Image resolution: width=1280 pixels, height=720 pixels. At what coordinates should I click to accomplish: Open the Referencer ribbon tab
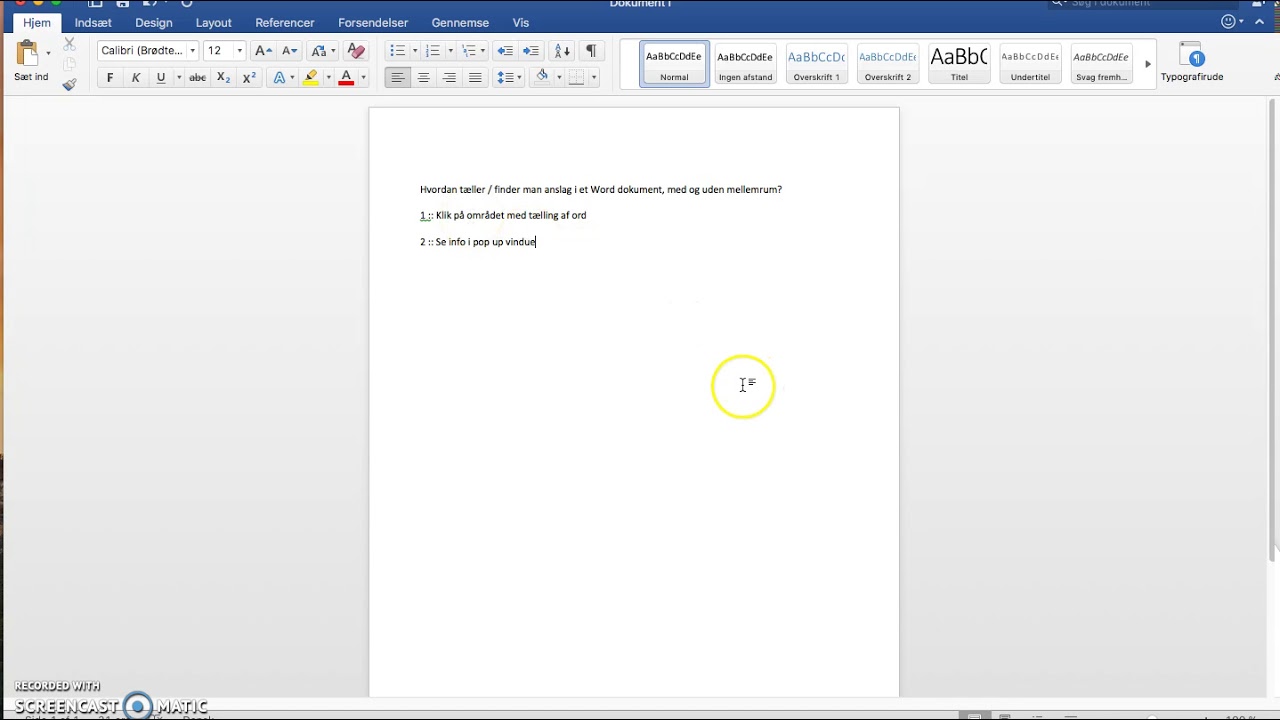285,22
